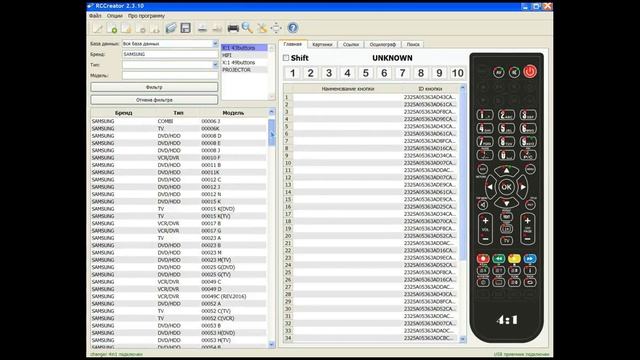Click the large number 5 button

(366, 73)
